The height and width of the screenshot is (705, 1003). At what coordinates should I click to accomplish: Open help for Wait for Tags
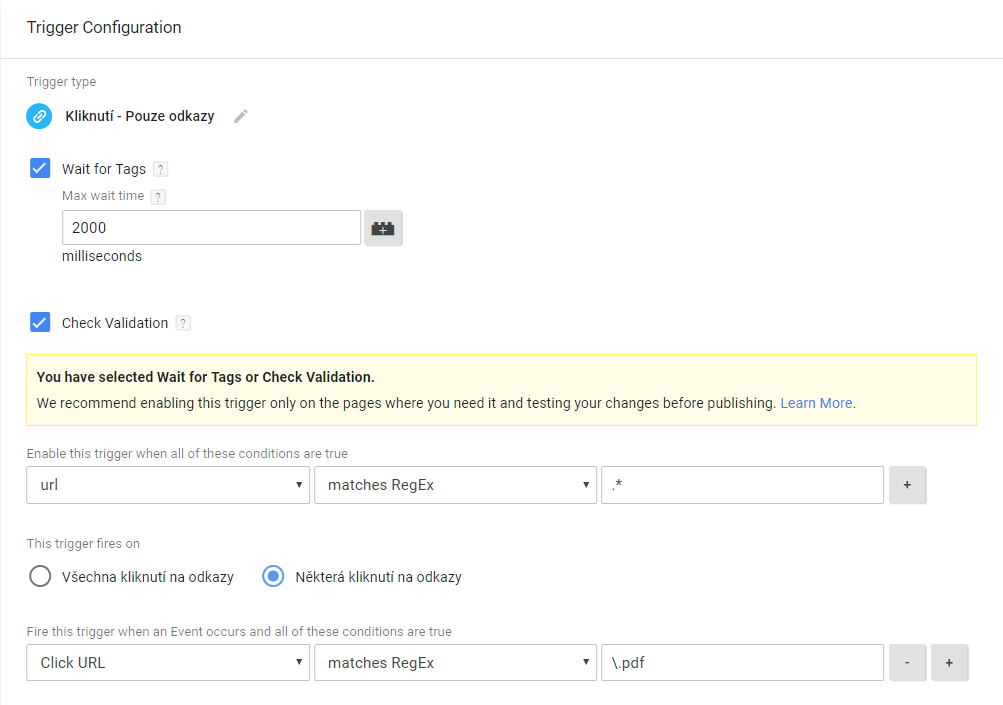pos(161,170)
